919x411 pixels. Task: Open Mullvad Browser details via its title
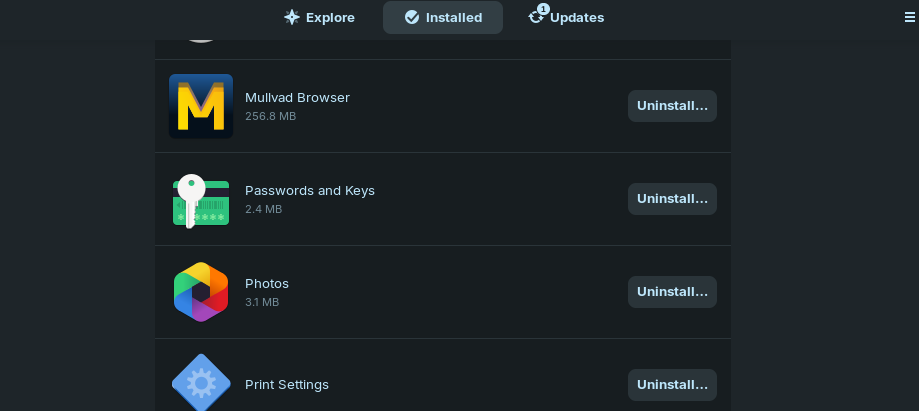(x=297, y=97)
